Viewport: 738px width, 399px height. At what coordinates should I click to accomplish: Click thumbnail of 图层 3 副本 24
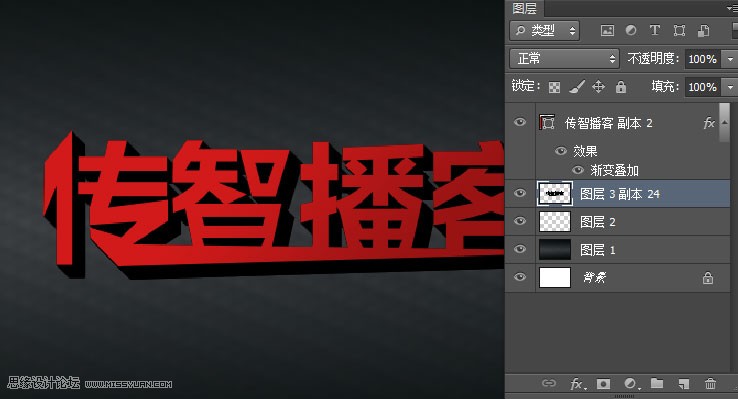[554, 193]
